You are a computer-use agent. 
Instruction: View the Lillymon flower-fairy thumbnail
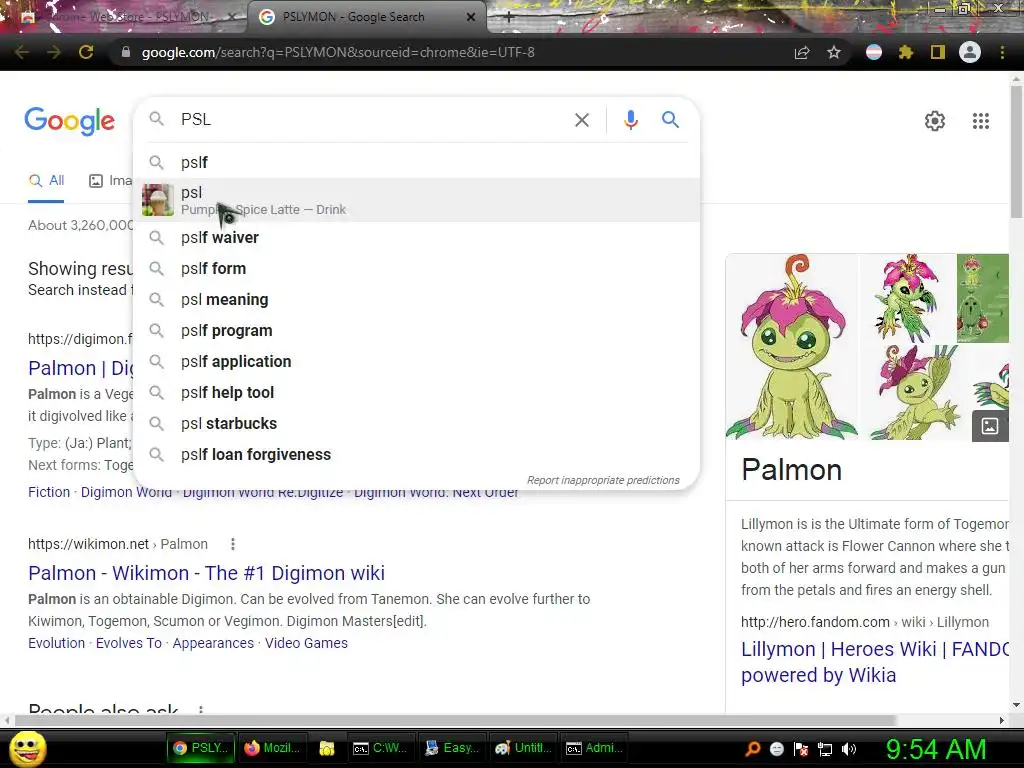tap(907, 298)
